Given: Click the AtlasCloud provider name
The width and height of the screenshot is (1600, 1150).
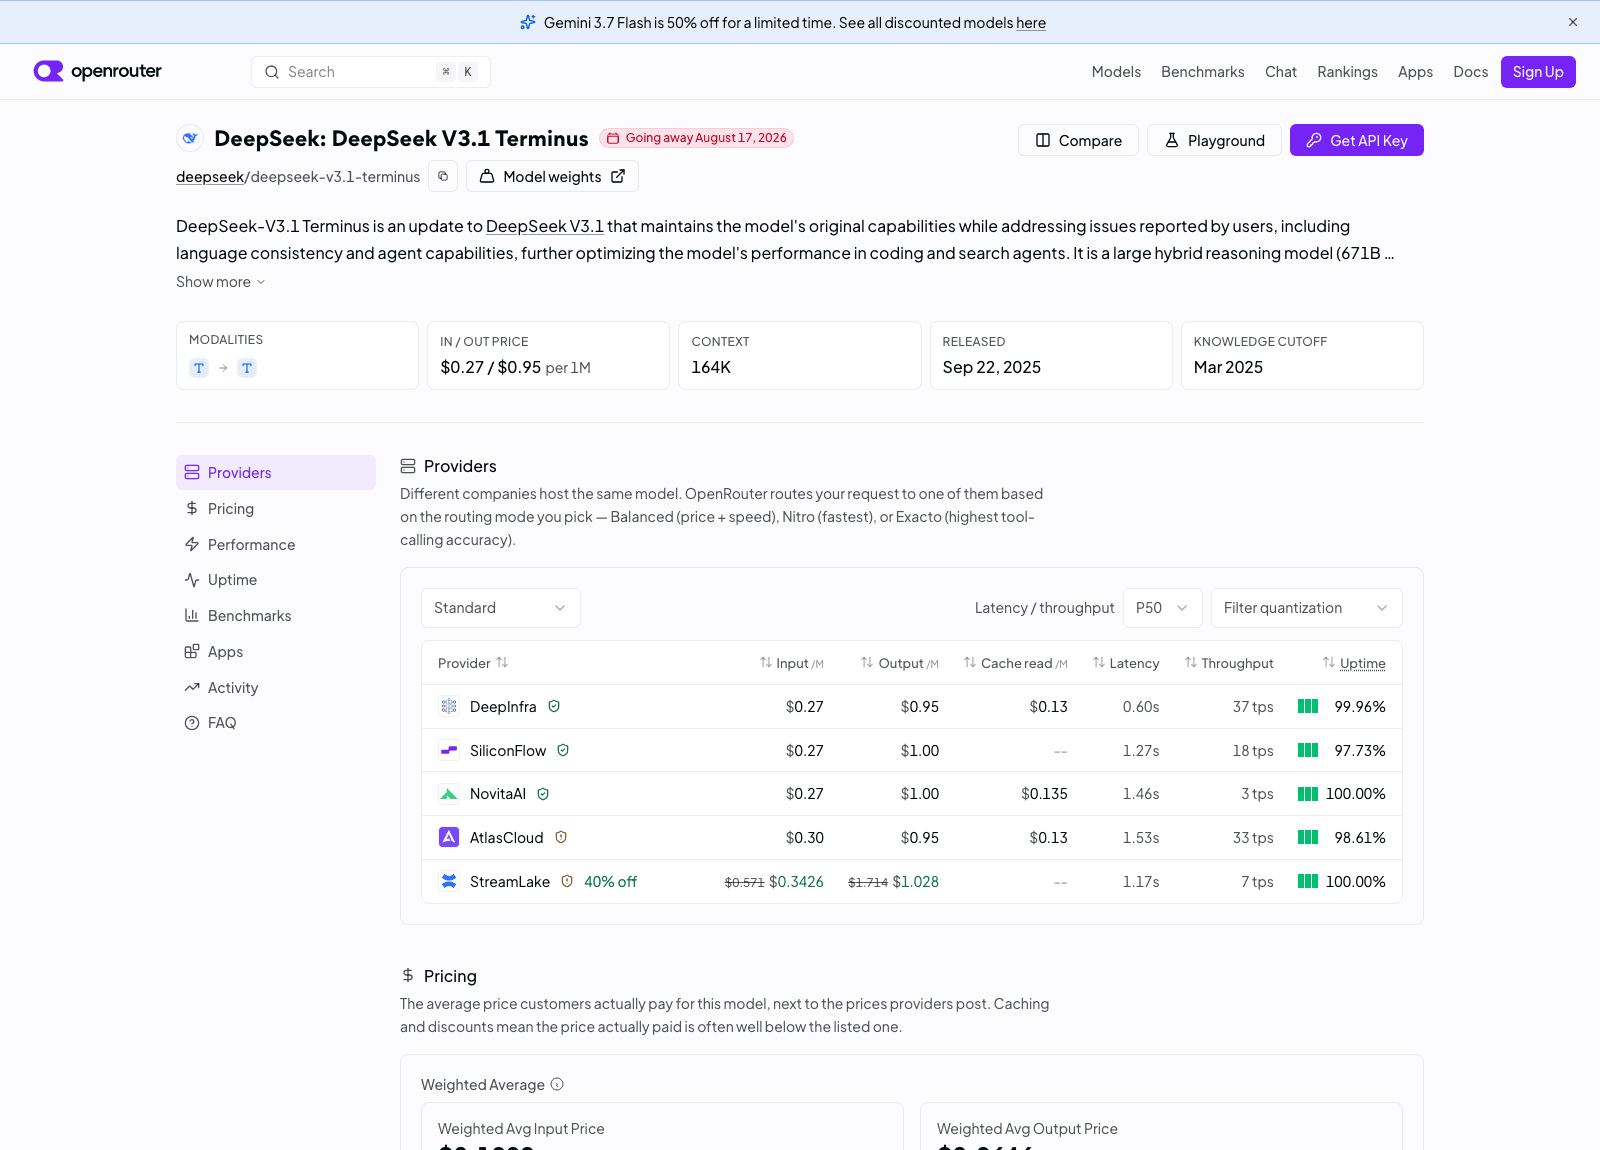Looking at the screenshot, I should click(x=507, y=838).
